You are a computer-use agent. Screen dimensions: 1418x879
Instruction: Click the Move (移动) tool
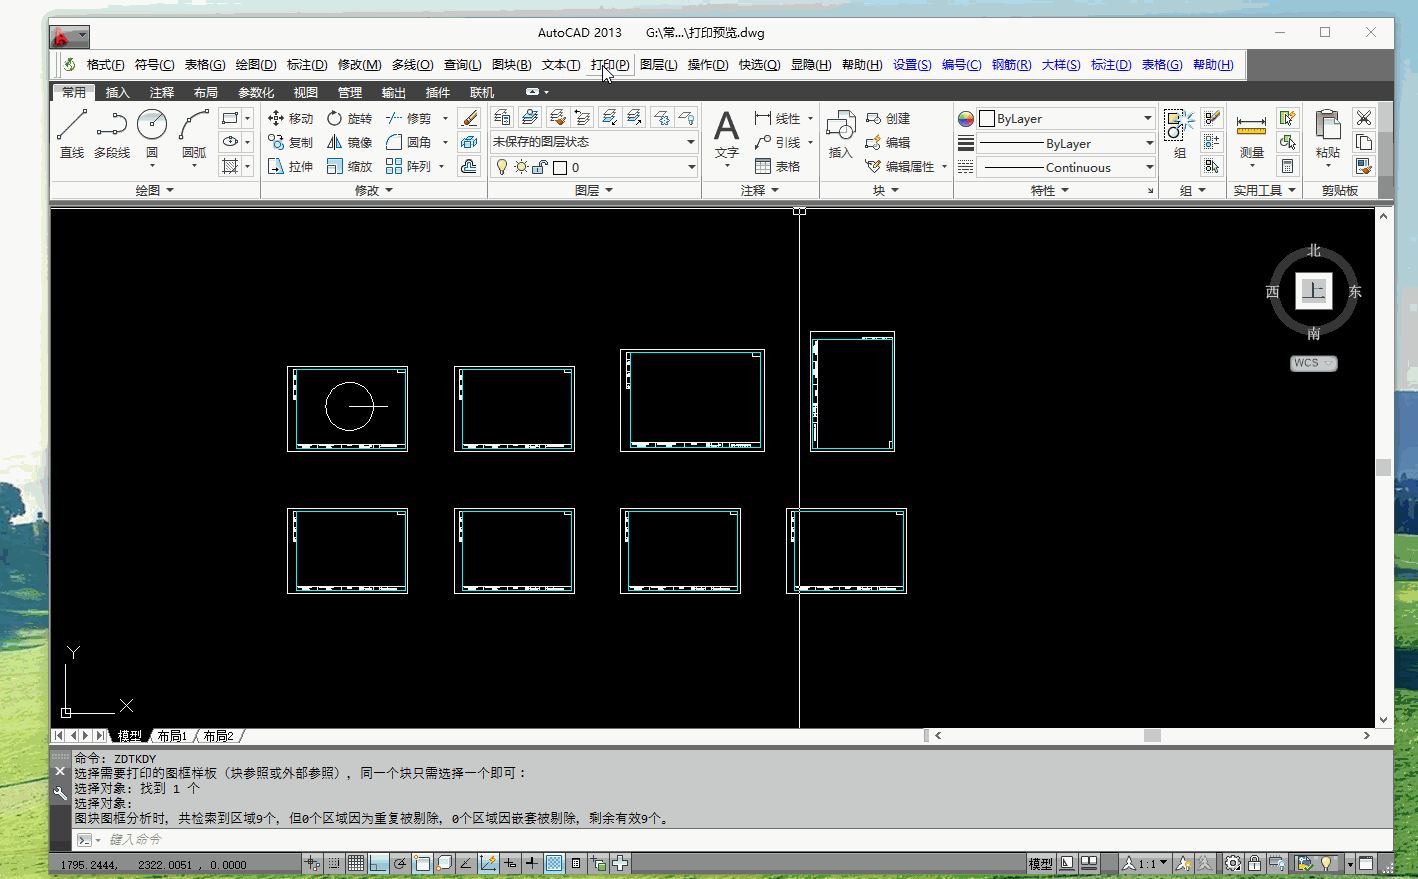[x=291, y=118]
